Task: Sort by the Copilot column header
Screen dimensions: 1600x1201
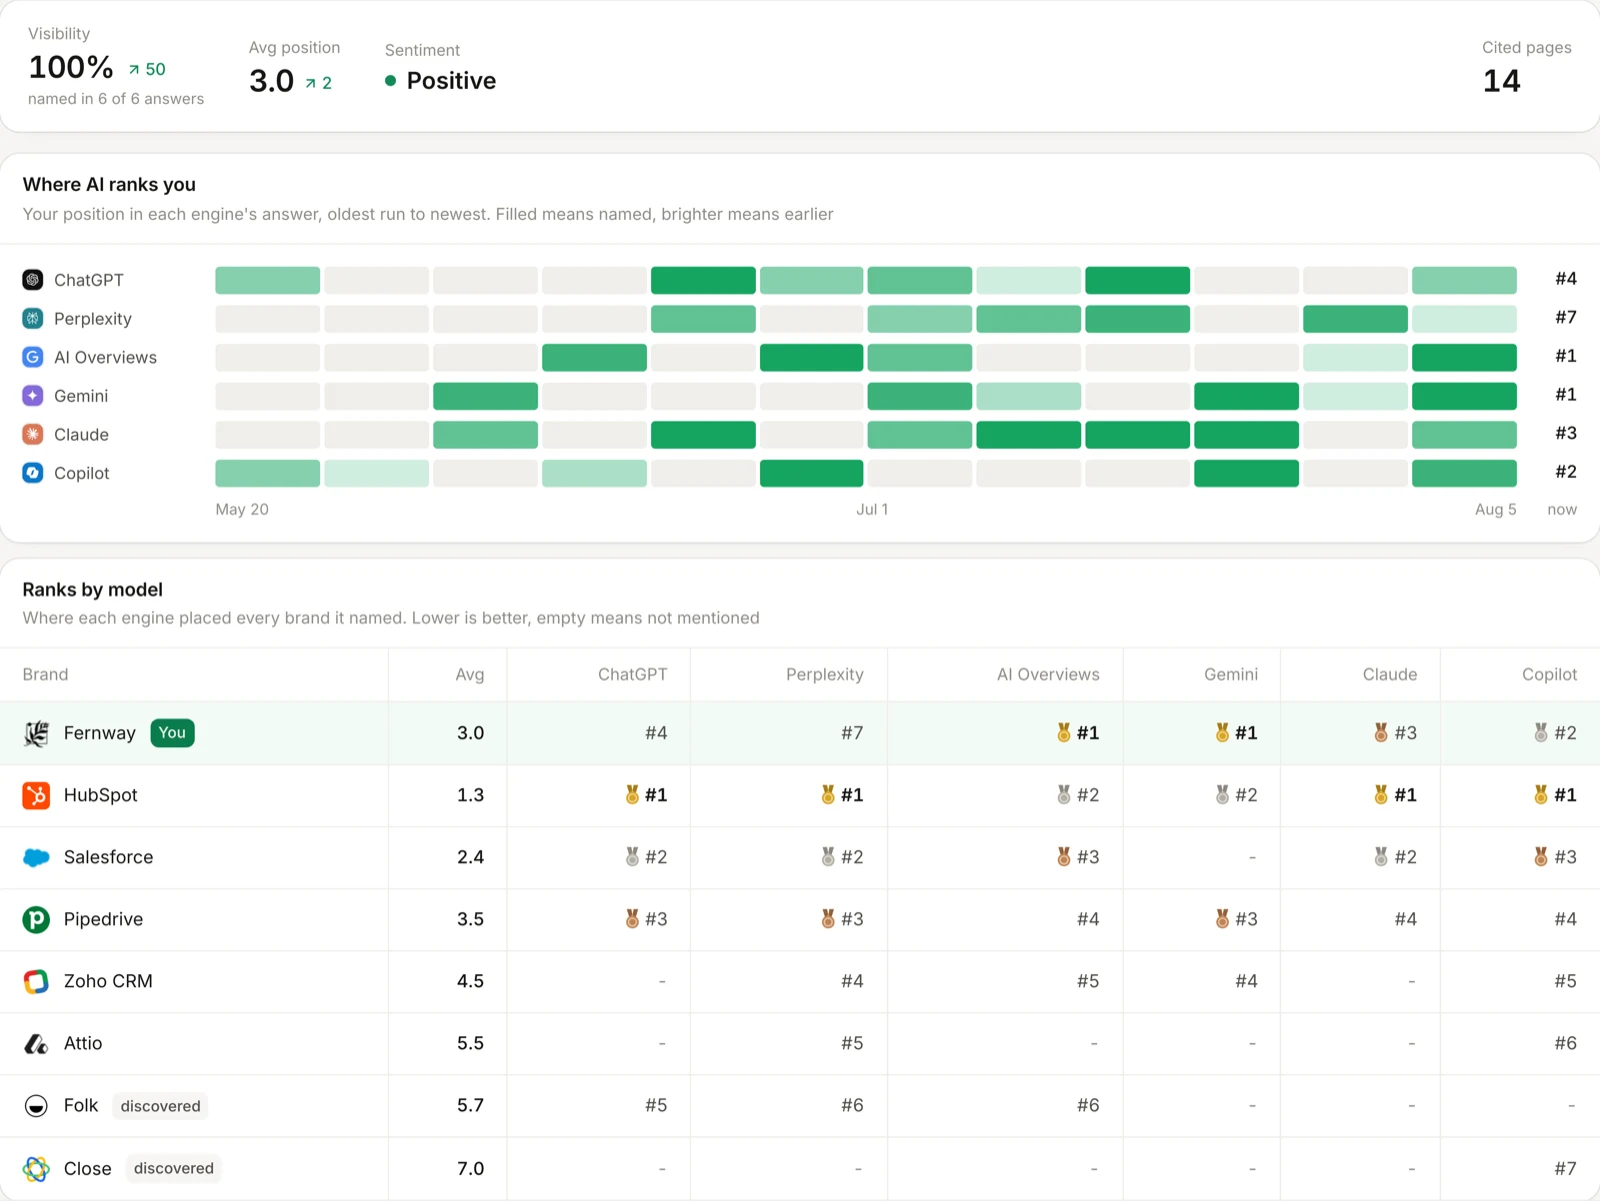Action: tap(1549, 675)
